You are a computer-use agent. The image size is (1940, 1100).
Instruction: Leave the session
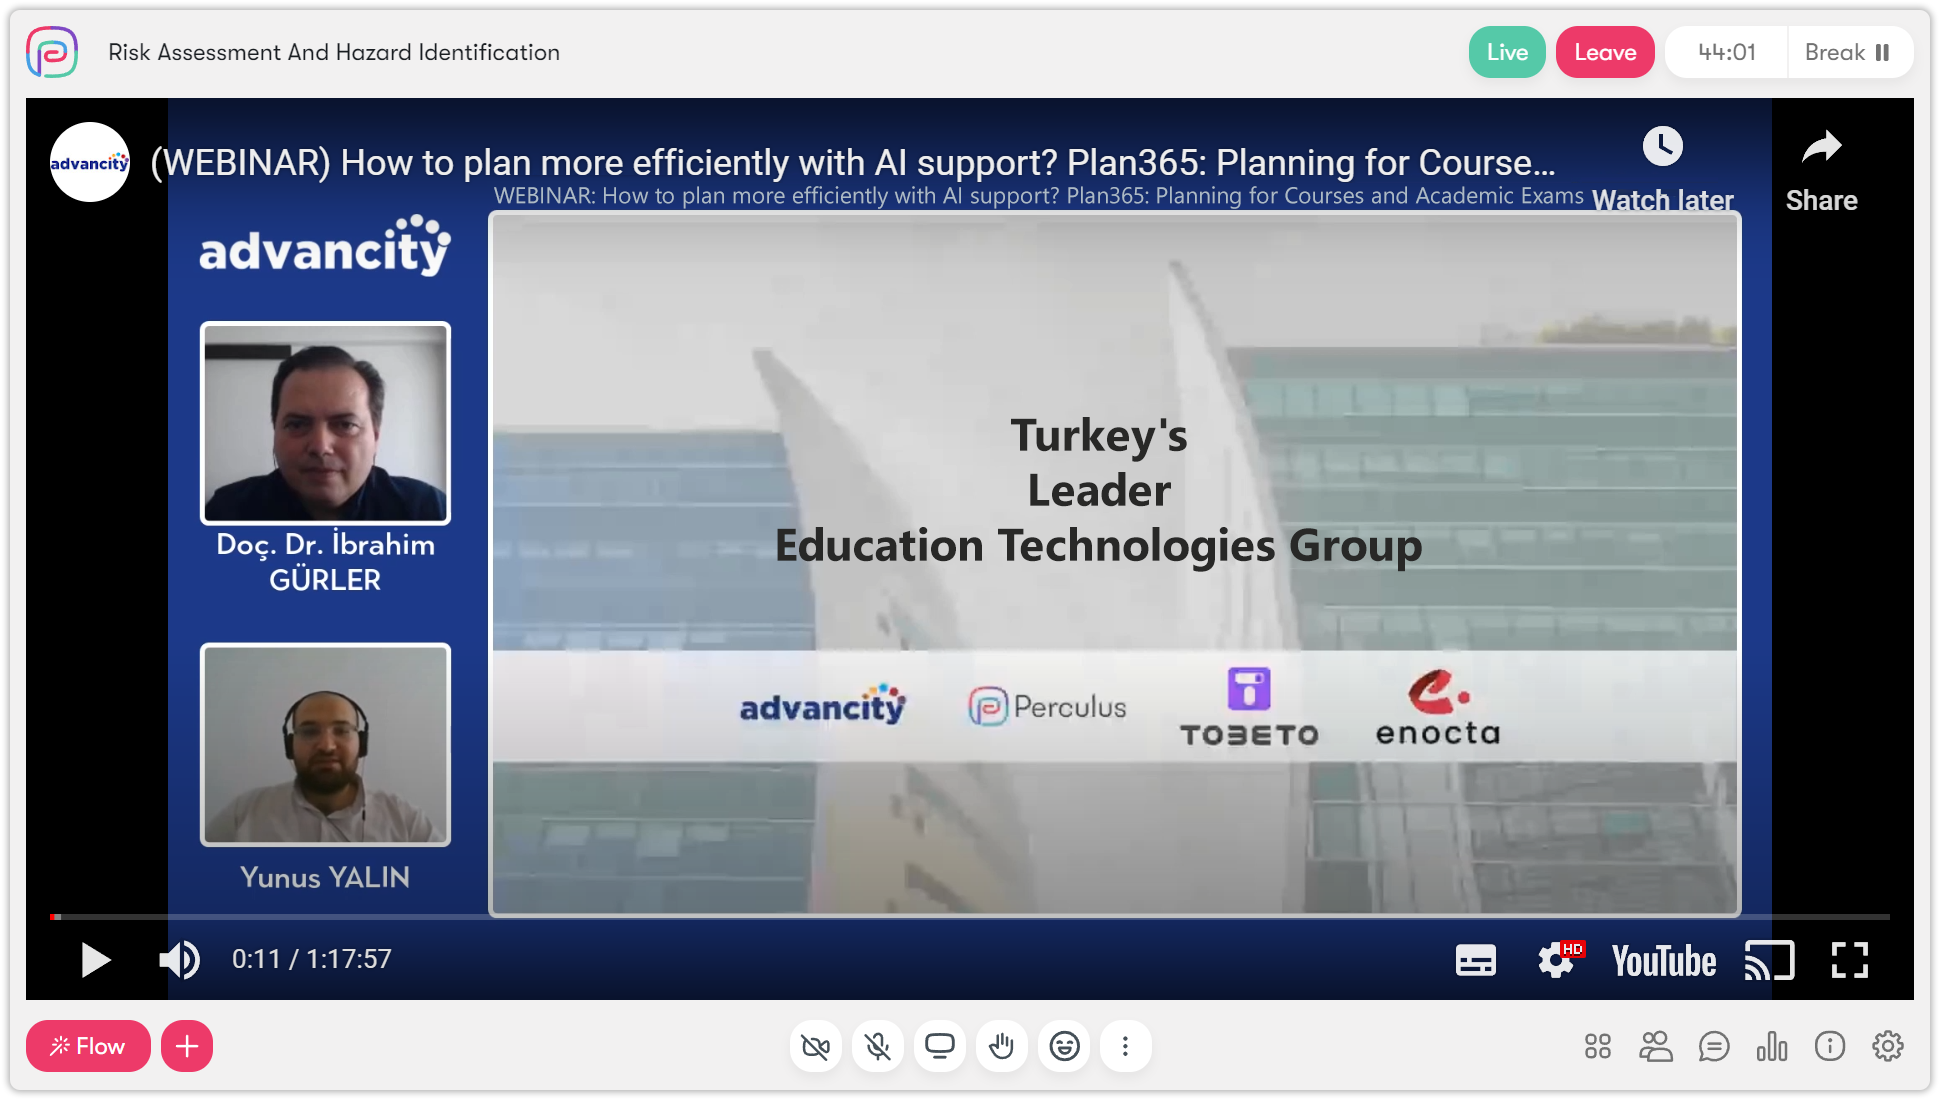(x=1605, y=52)
